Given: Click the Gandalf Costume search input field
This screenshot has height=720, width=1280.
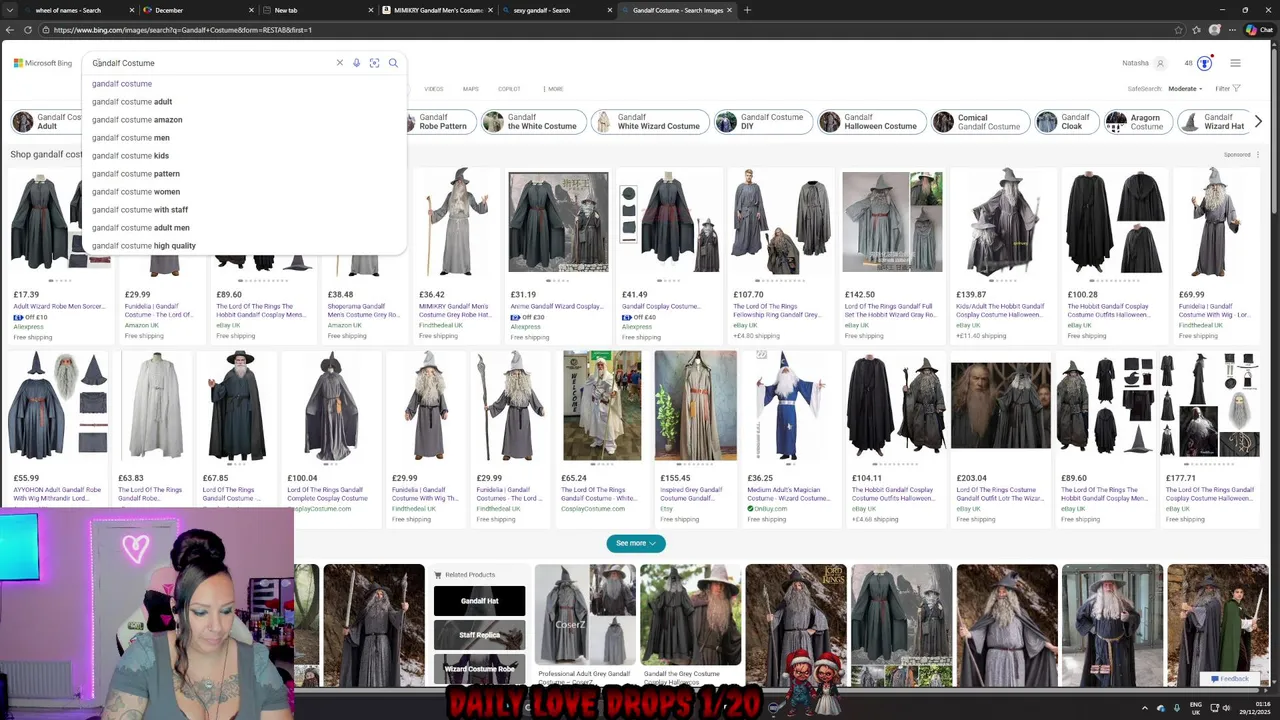Looking at the screenshot, I should (210, 63).
